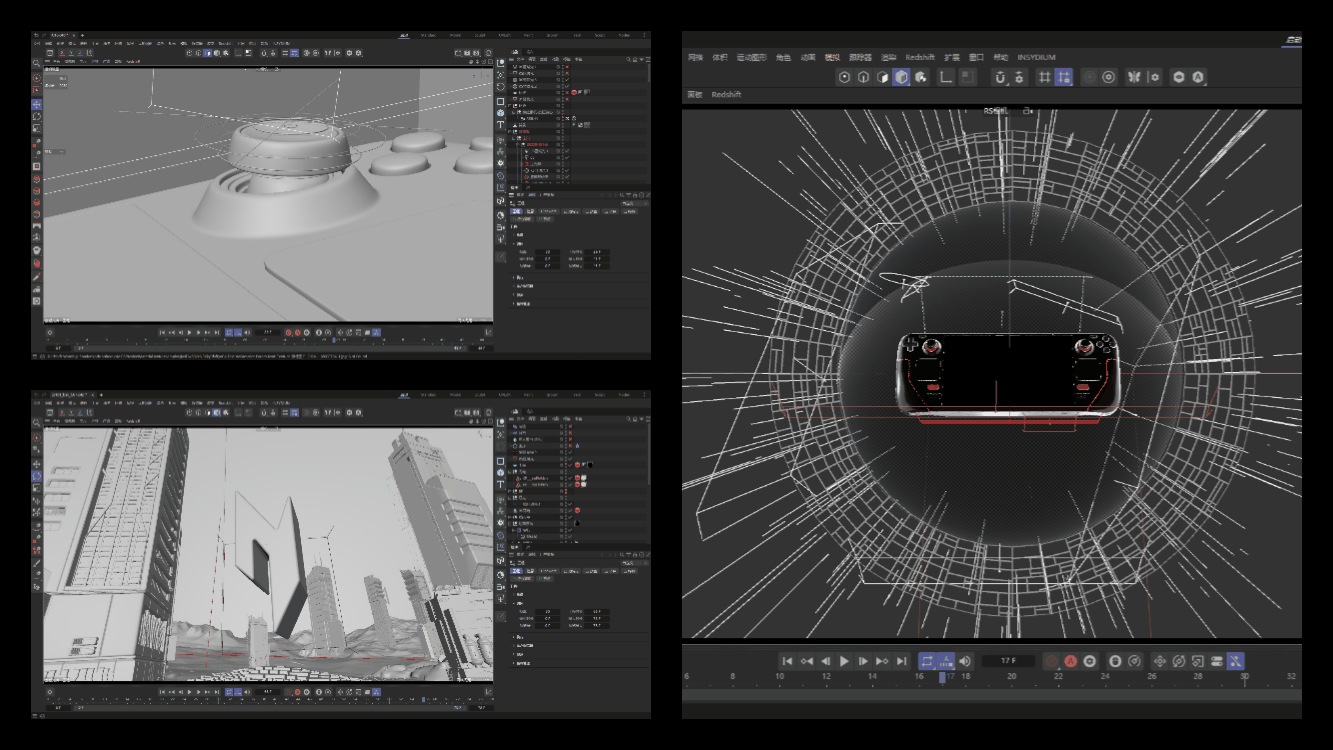1333x750 pixels.
Task: Toggle loop playback in the right window
Action: click(927, 661)
